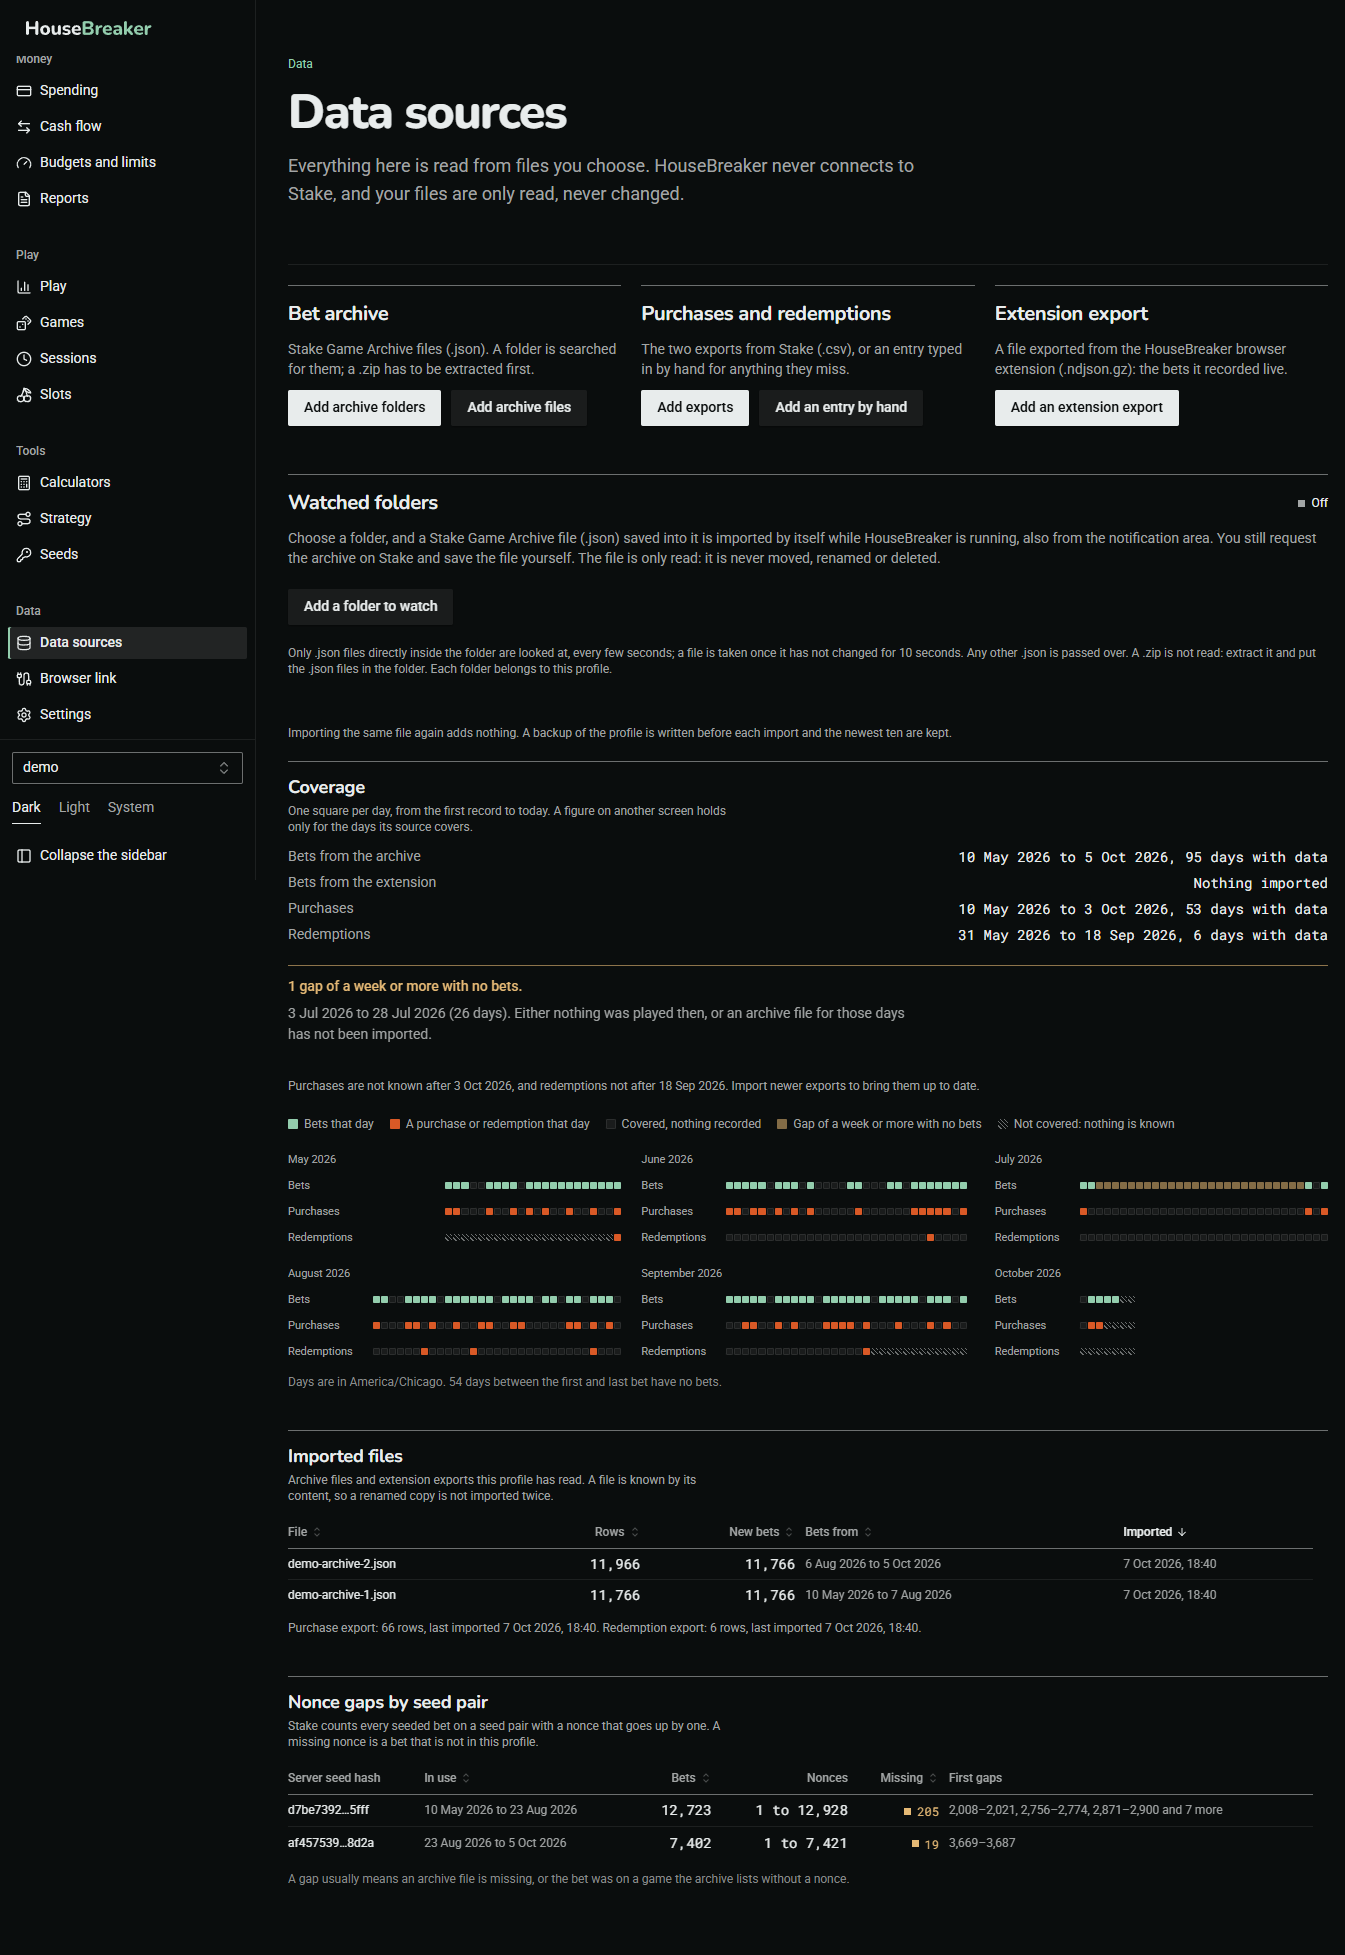Click Add archive folders
This screenshot has height=1955, width=1345.
coord(364,408)
